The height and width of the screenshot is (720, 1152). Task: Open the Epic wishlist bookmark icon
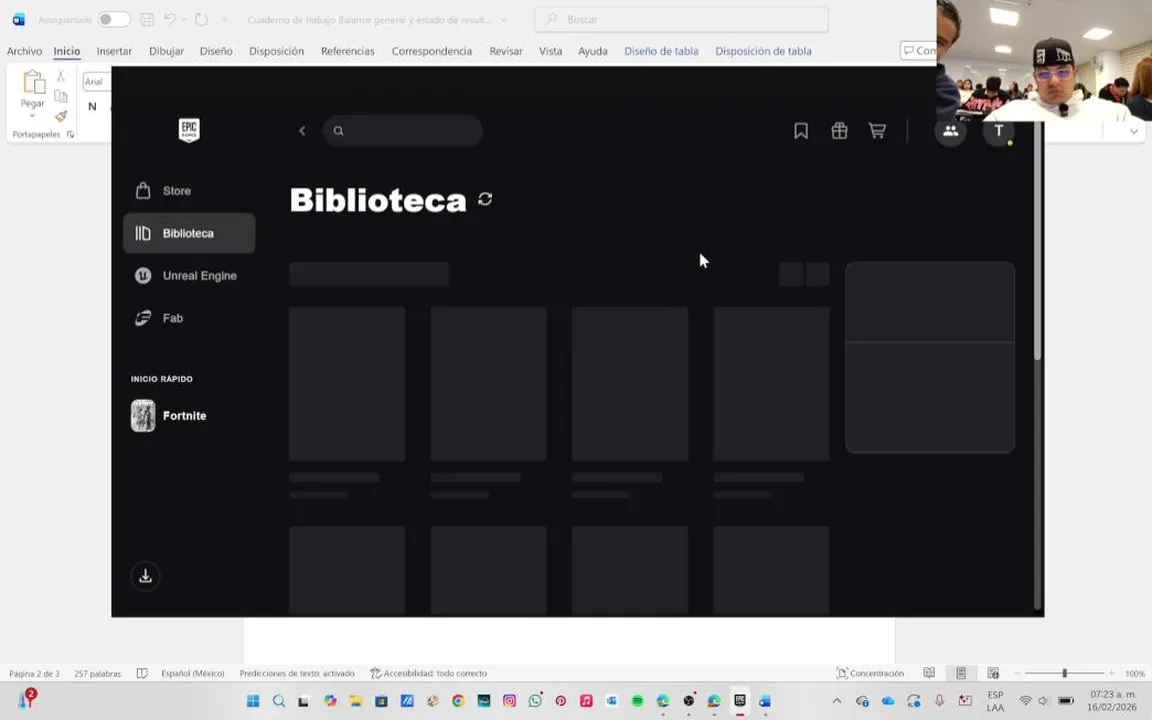(801, 131)
